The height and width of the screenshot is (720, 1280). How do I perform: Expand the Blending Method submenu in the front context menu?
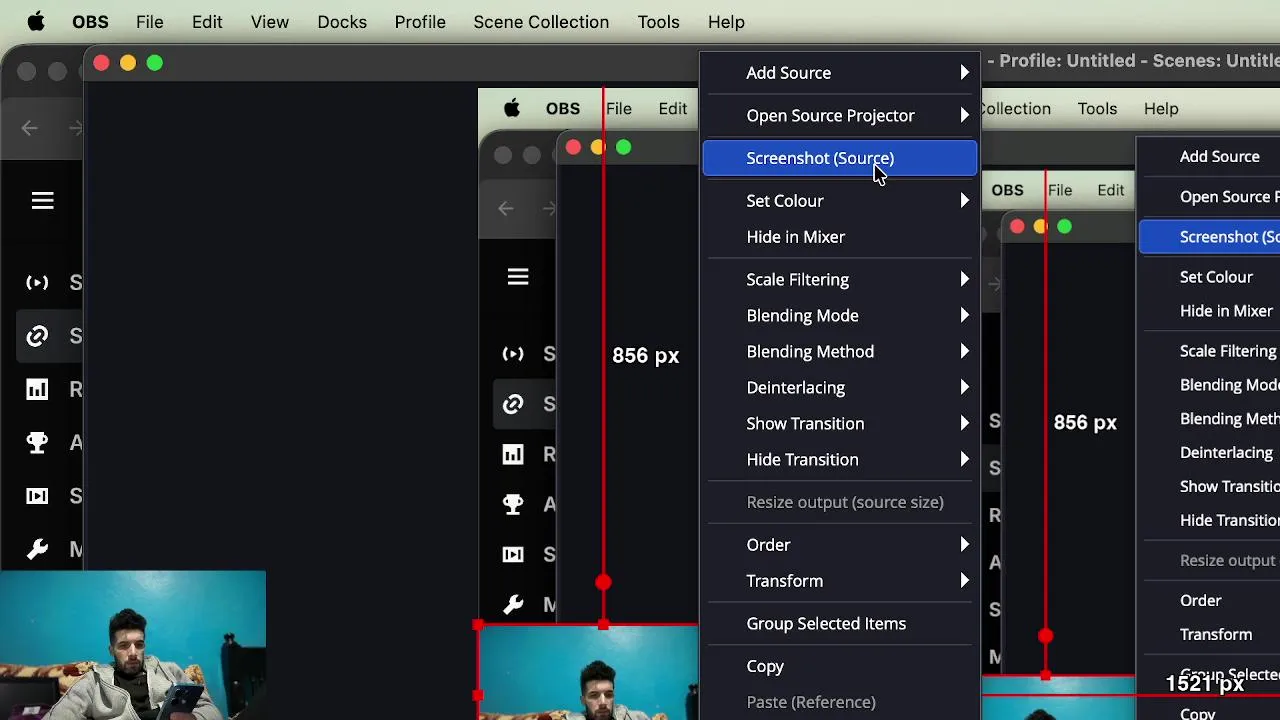[x=840, y=352]
